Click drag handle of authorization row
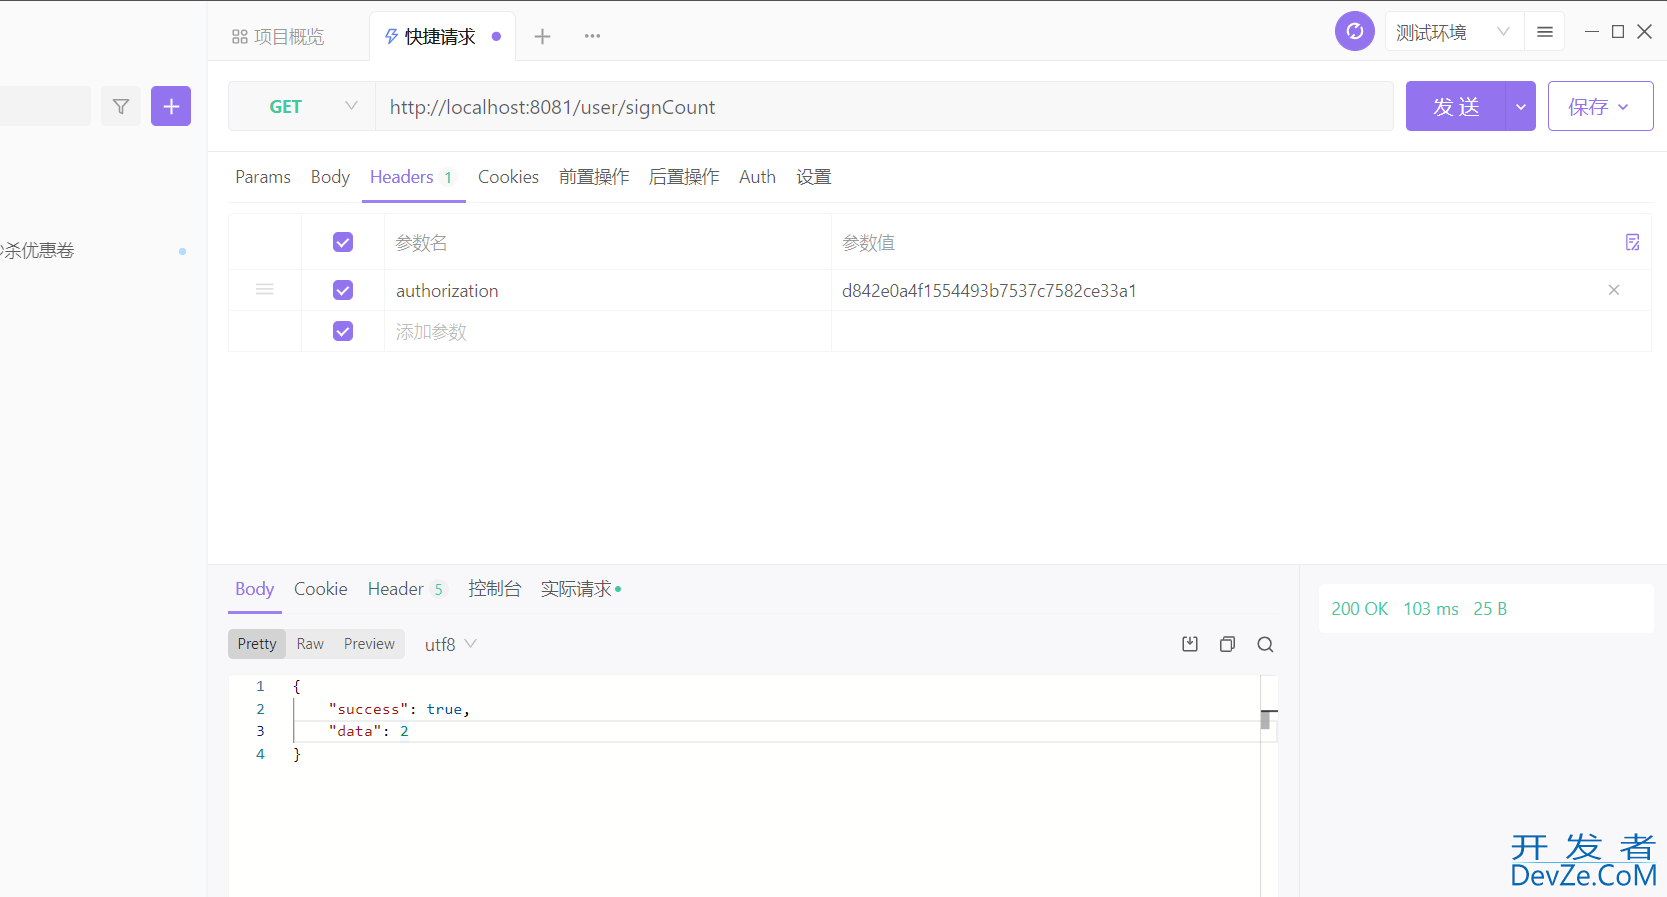 [x=265, y=290]
